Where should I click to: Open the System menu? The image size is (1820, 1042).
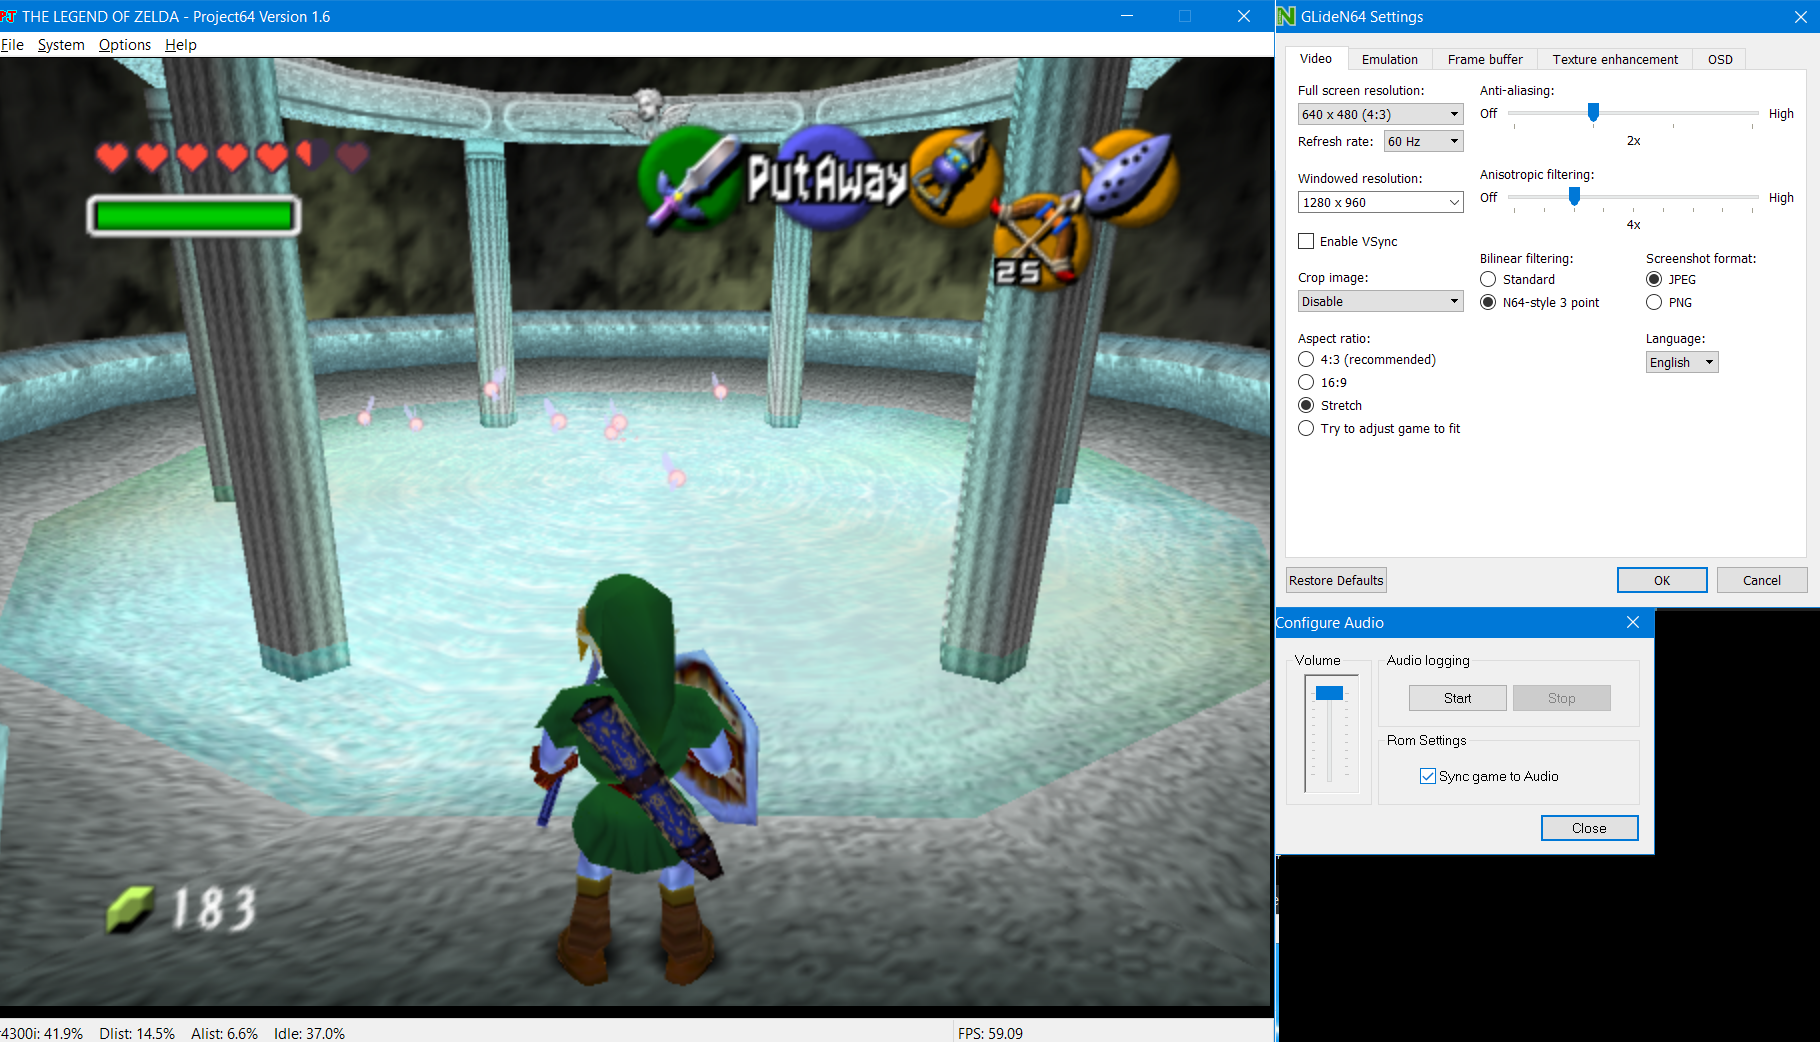61,45
